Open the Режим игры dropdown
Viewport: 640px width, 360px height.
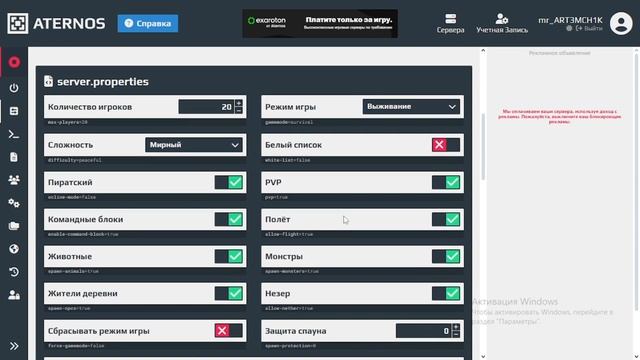coord(411,107)
